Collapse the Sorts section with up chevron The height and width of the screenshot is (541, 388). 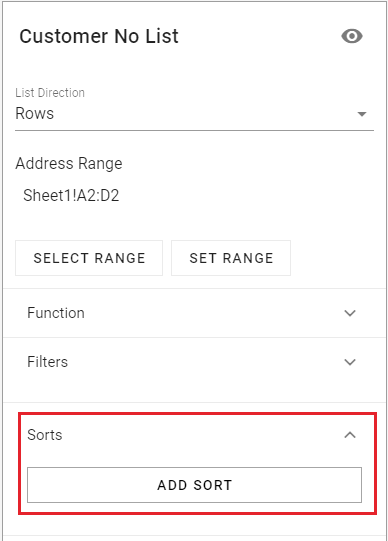point(350,435)
